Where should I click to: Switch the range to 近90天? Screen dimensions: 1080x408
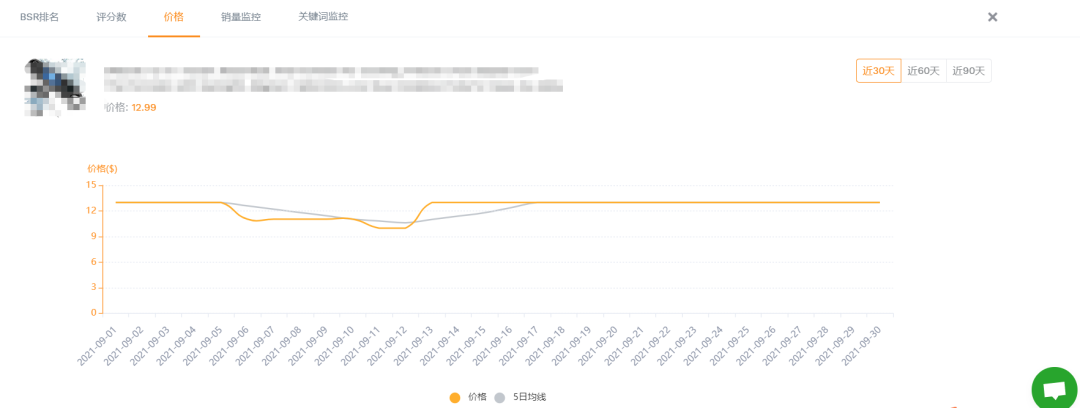[968, 71]
